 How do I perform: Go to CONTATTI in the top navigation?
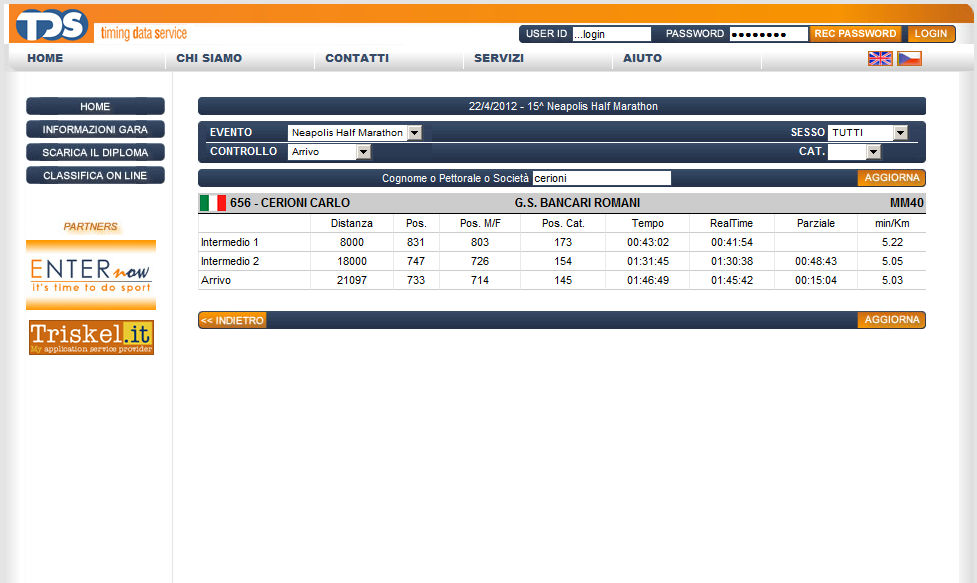(357, 58)
